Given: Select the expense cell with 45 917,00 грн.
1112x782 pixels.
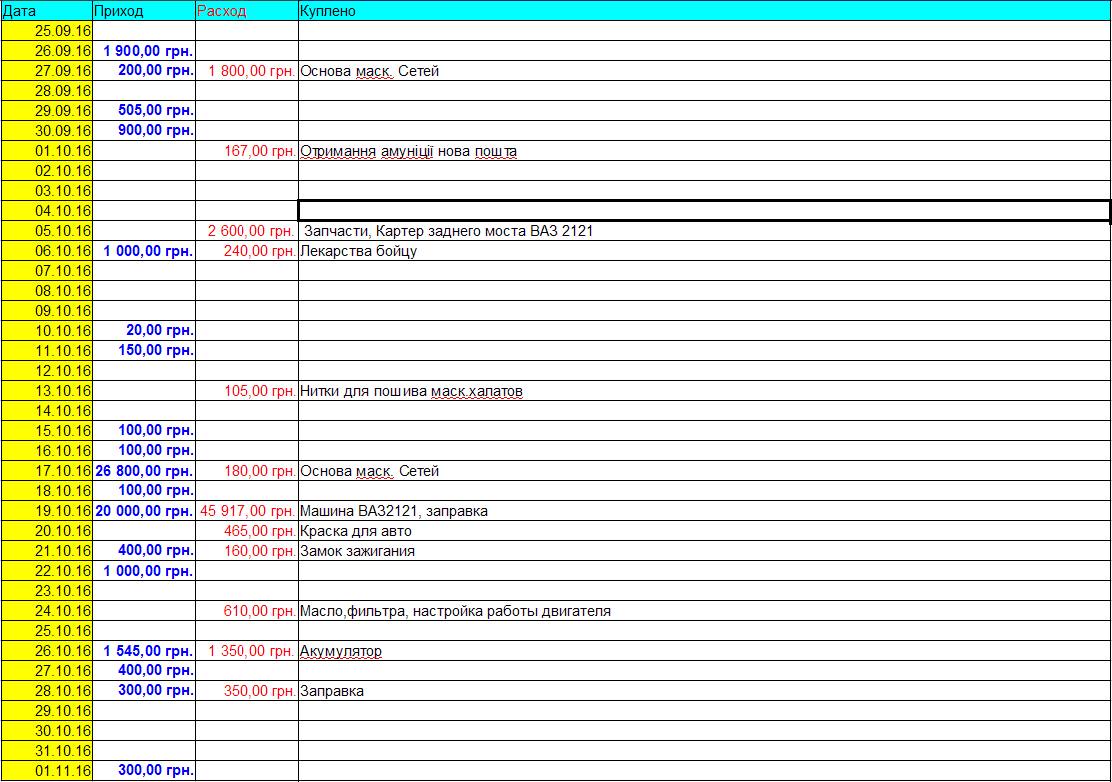Looking at the screenshot, I should point(247,511).
